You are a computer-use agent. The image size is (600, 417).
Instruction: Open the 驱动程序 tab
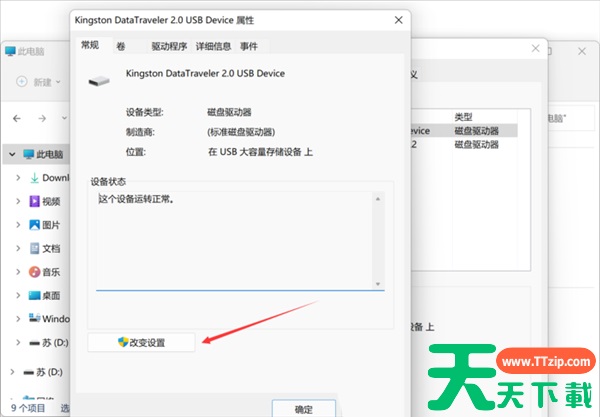(169, 47)
